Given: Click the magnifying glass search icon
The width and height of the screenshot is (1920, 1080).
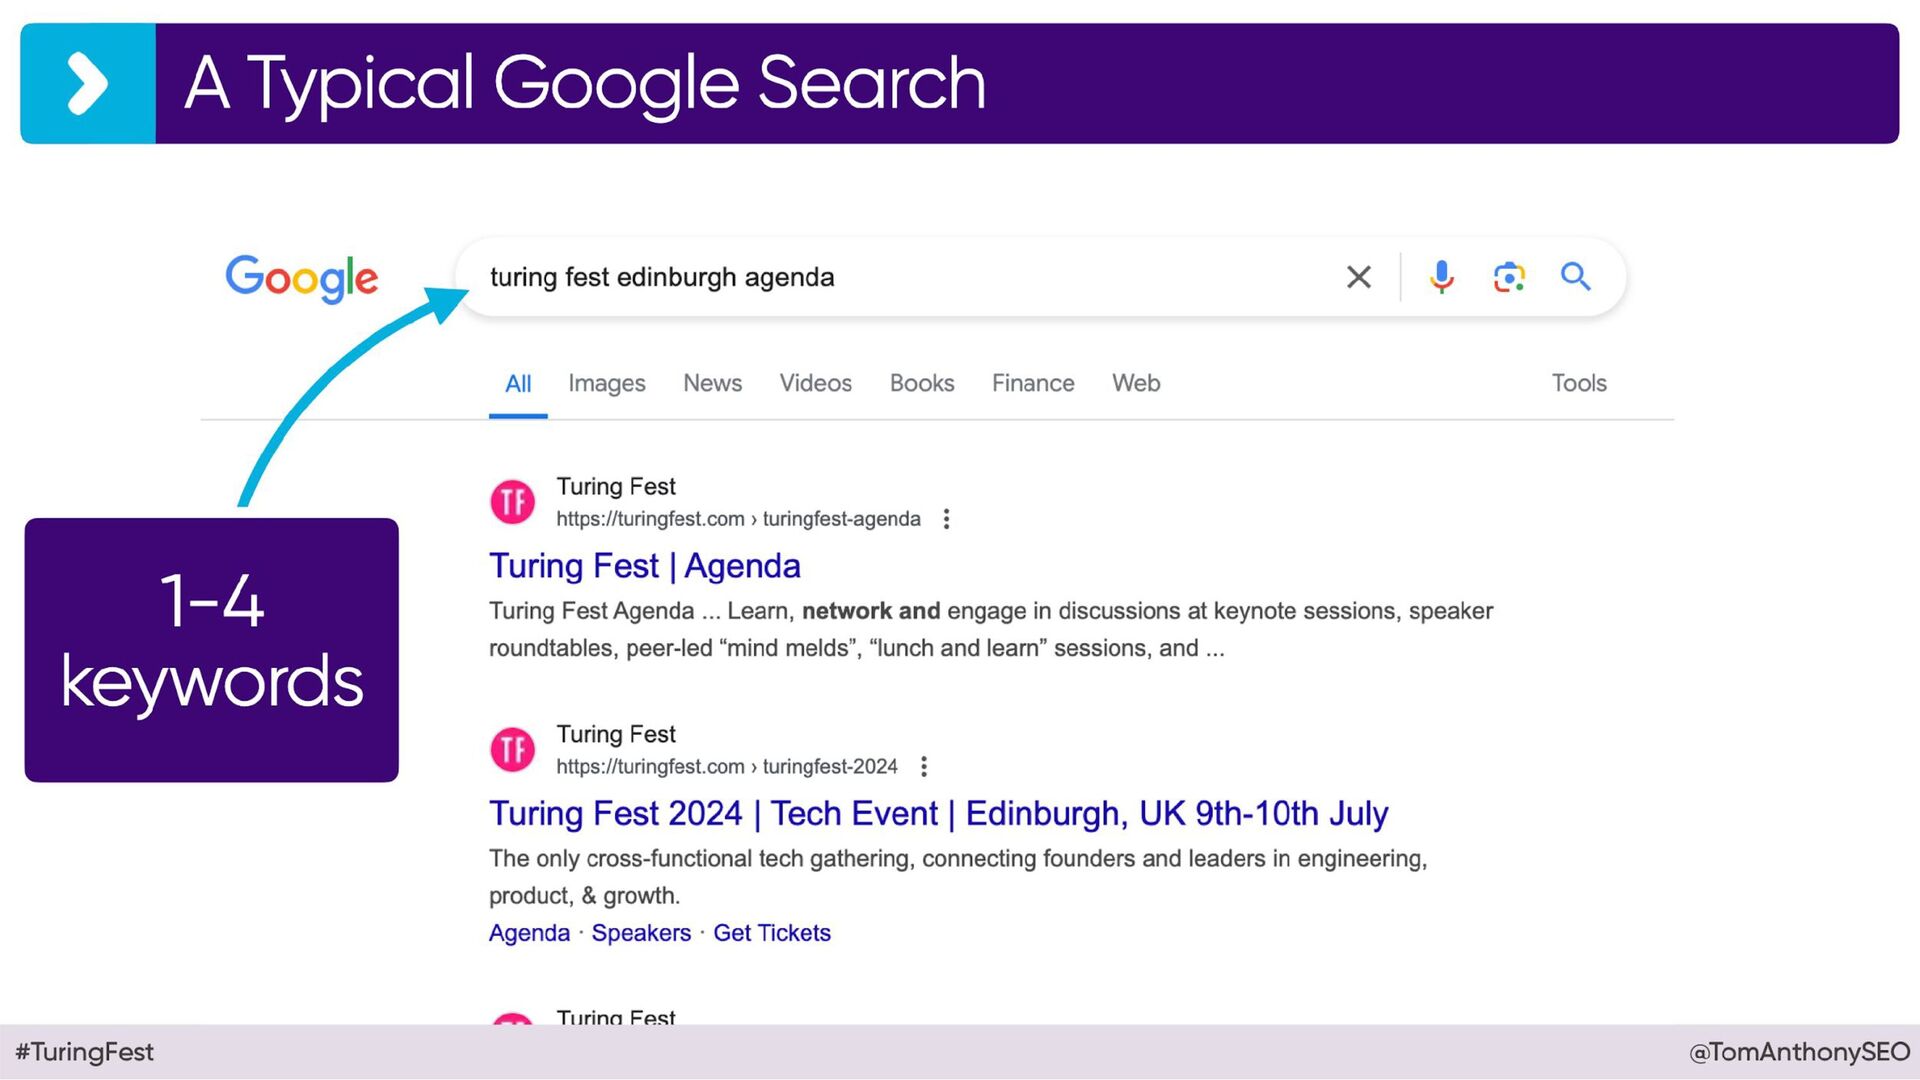Looking at the screenshot, I should tap(1575, 276).
